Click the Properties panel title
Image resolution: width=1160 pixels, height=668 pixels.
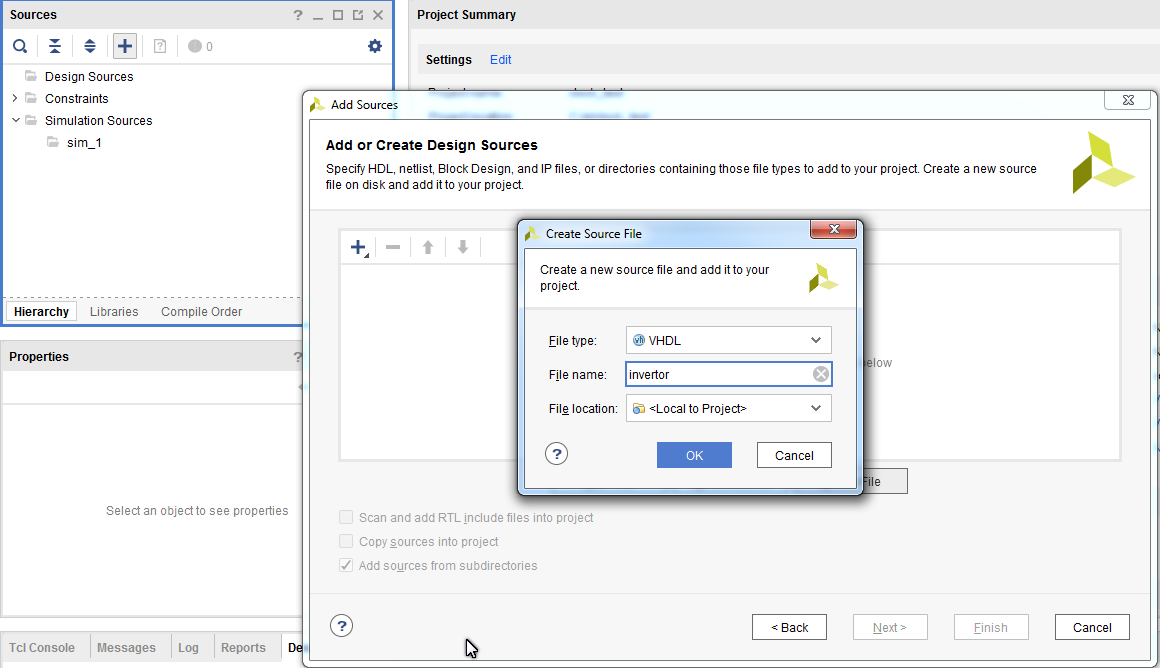click(38, 357)
